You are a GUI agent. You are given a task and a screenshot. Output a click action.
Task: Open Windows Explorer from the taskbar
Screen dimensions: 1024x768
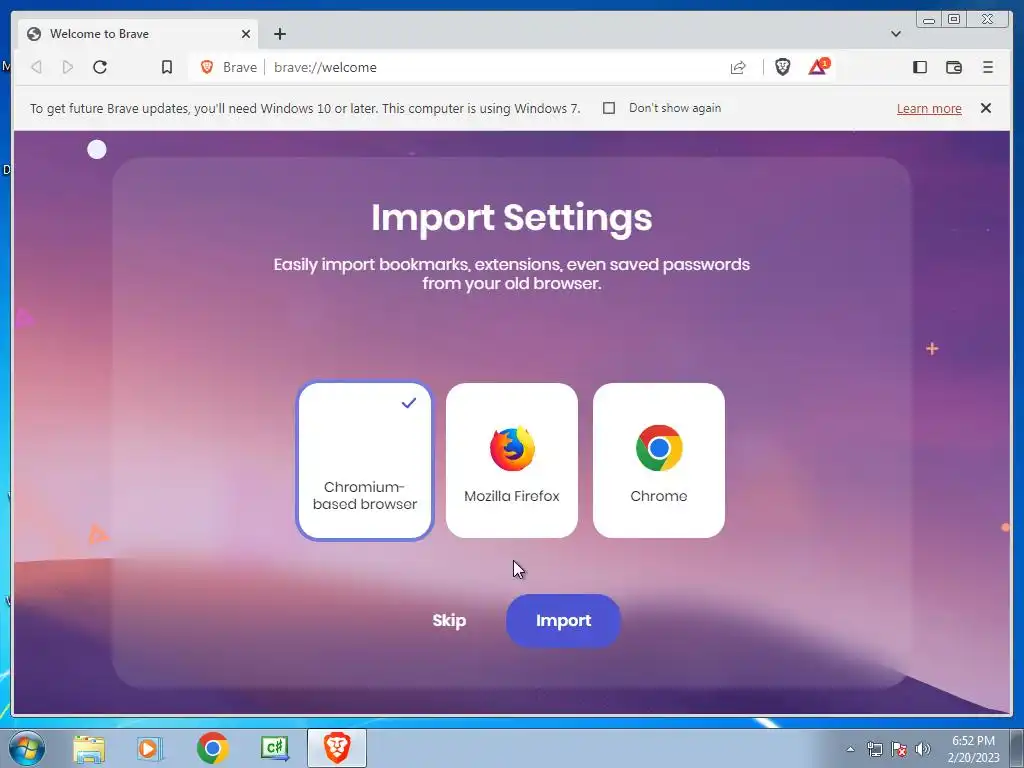point(89,748)
